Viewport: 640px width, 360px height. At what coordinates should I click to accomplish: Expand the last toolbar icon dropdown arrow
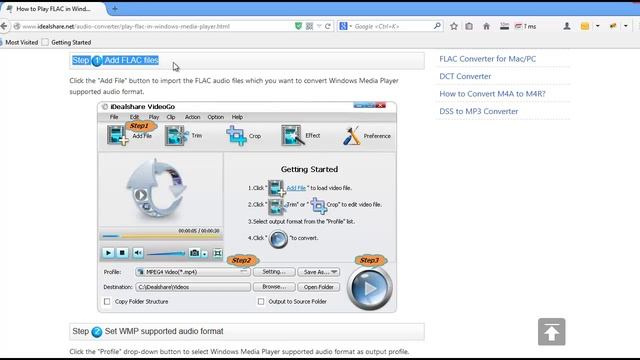pos(625,26)
